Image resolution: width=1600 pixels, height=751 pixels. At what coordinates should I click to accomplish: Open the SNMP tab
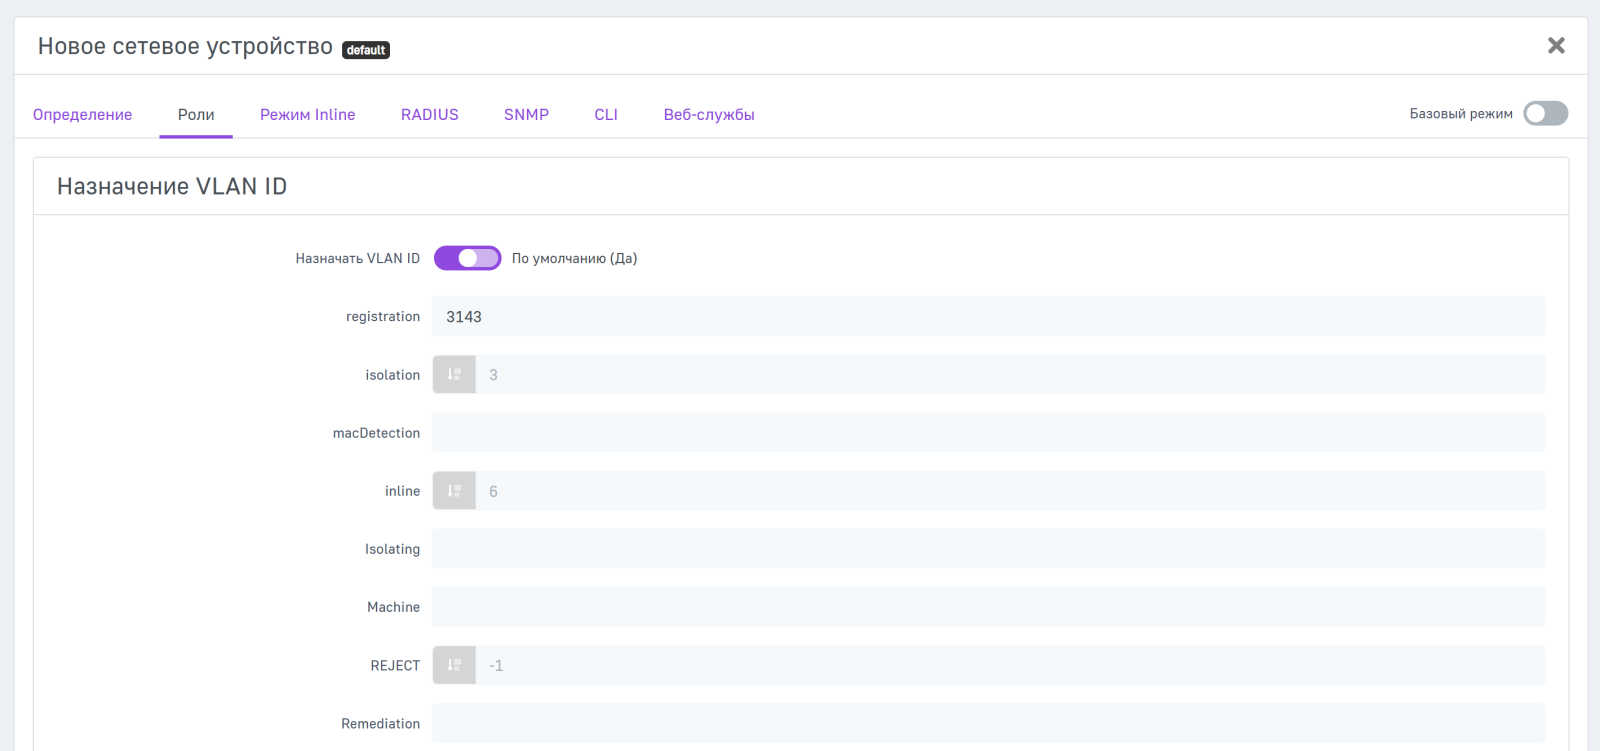coord(526,115)
